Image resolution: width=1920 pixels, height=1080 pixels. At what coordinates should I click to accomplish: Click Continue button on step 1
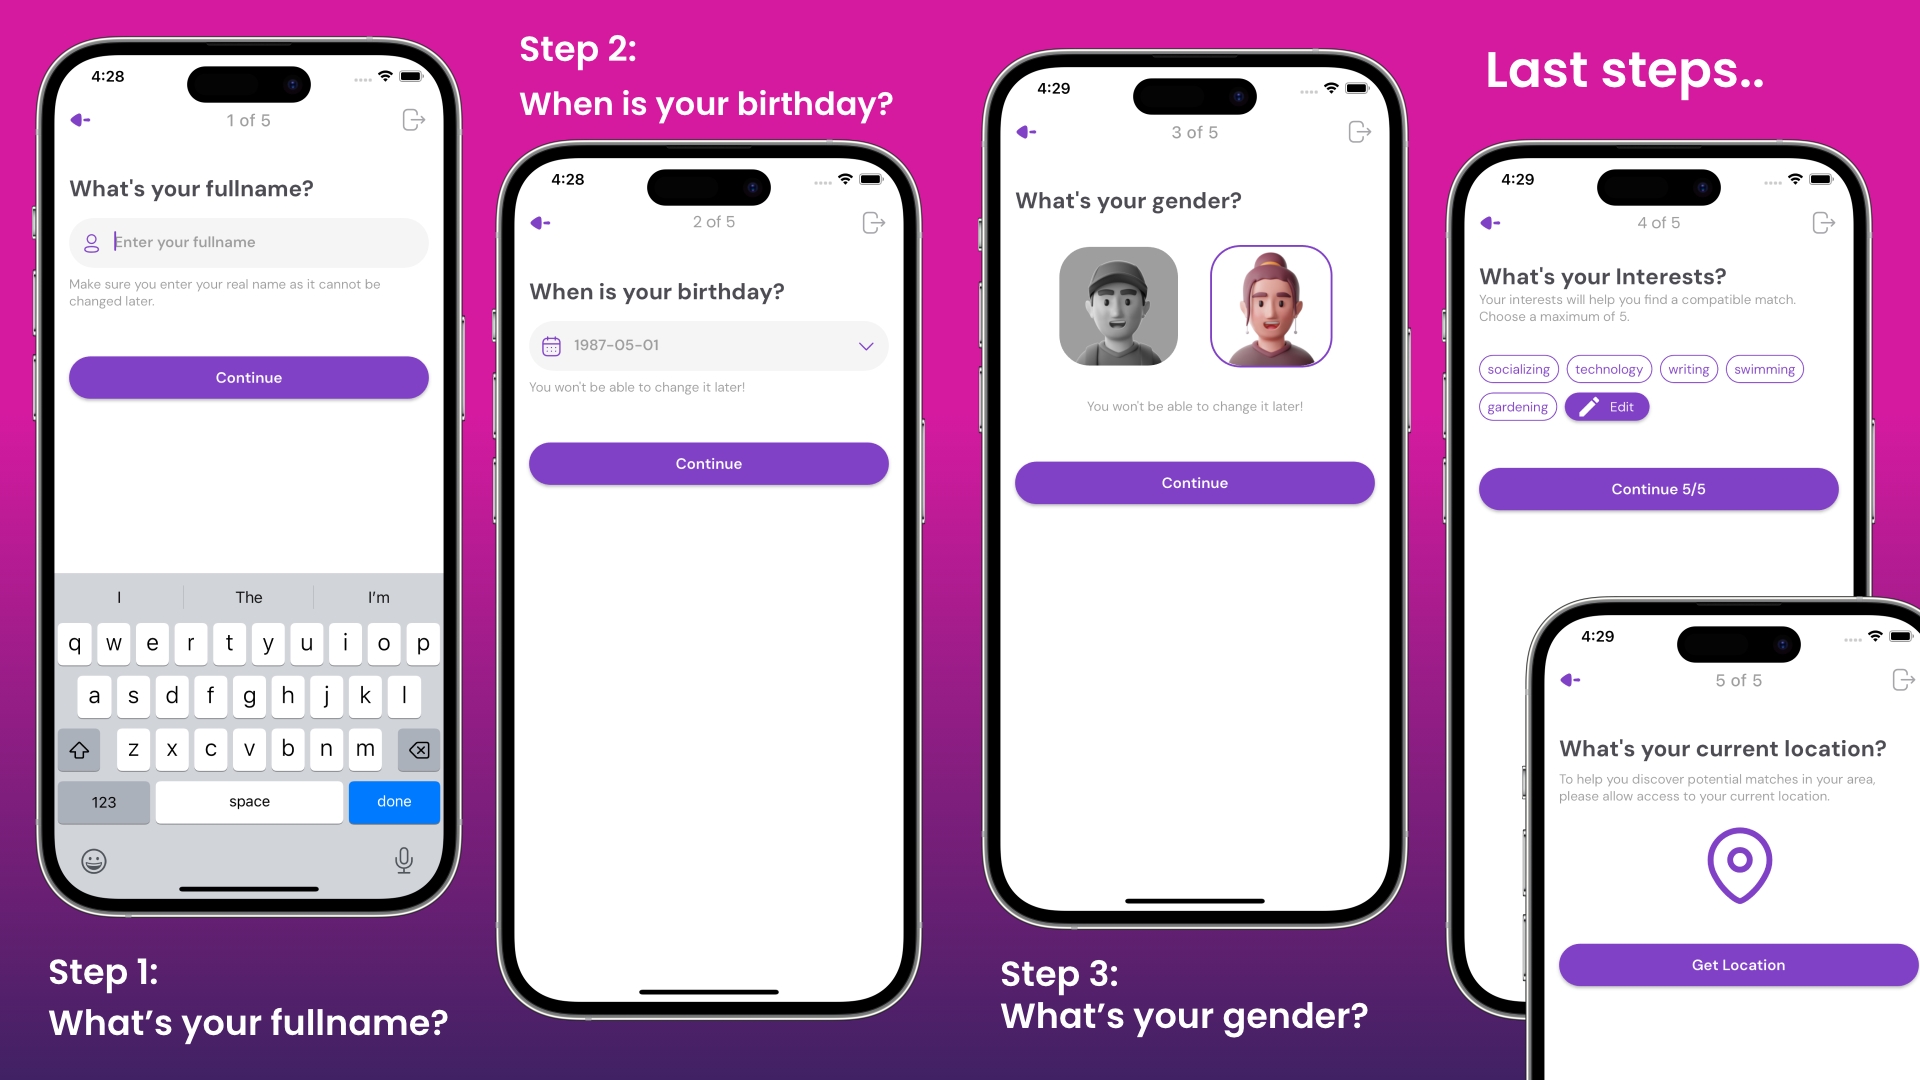pyautogui.click(x=248, y=377)
